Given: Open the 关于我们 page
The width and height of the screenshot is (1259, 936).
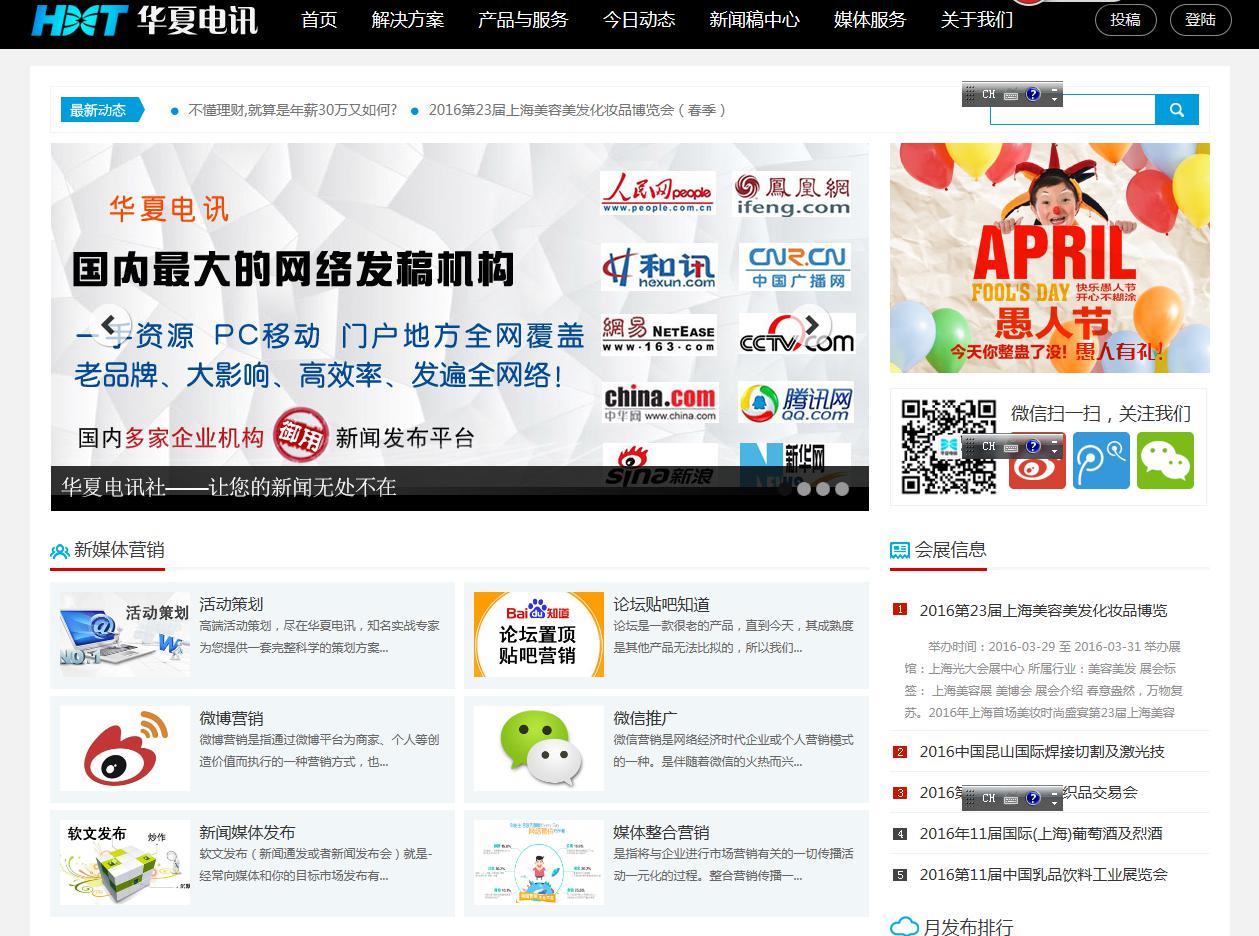Looking at the screenshot, I should click(x=977, y=20).
